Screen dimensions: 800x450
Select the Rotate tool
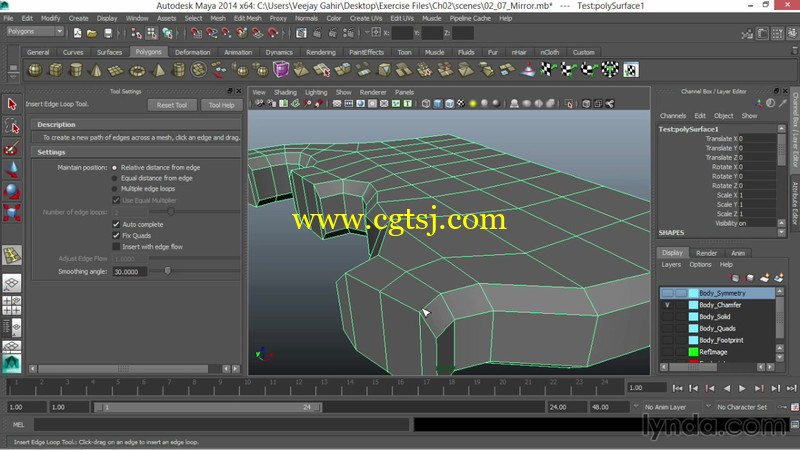(x=12, y=191)
